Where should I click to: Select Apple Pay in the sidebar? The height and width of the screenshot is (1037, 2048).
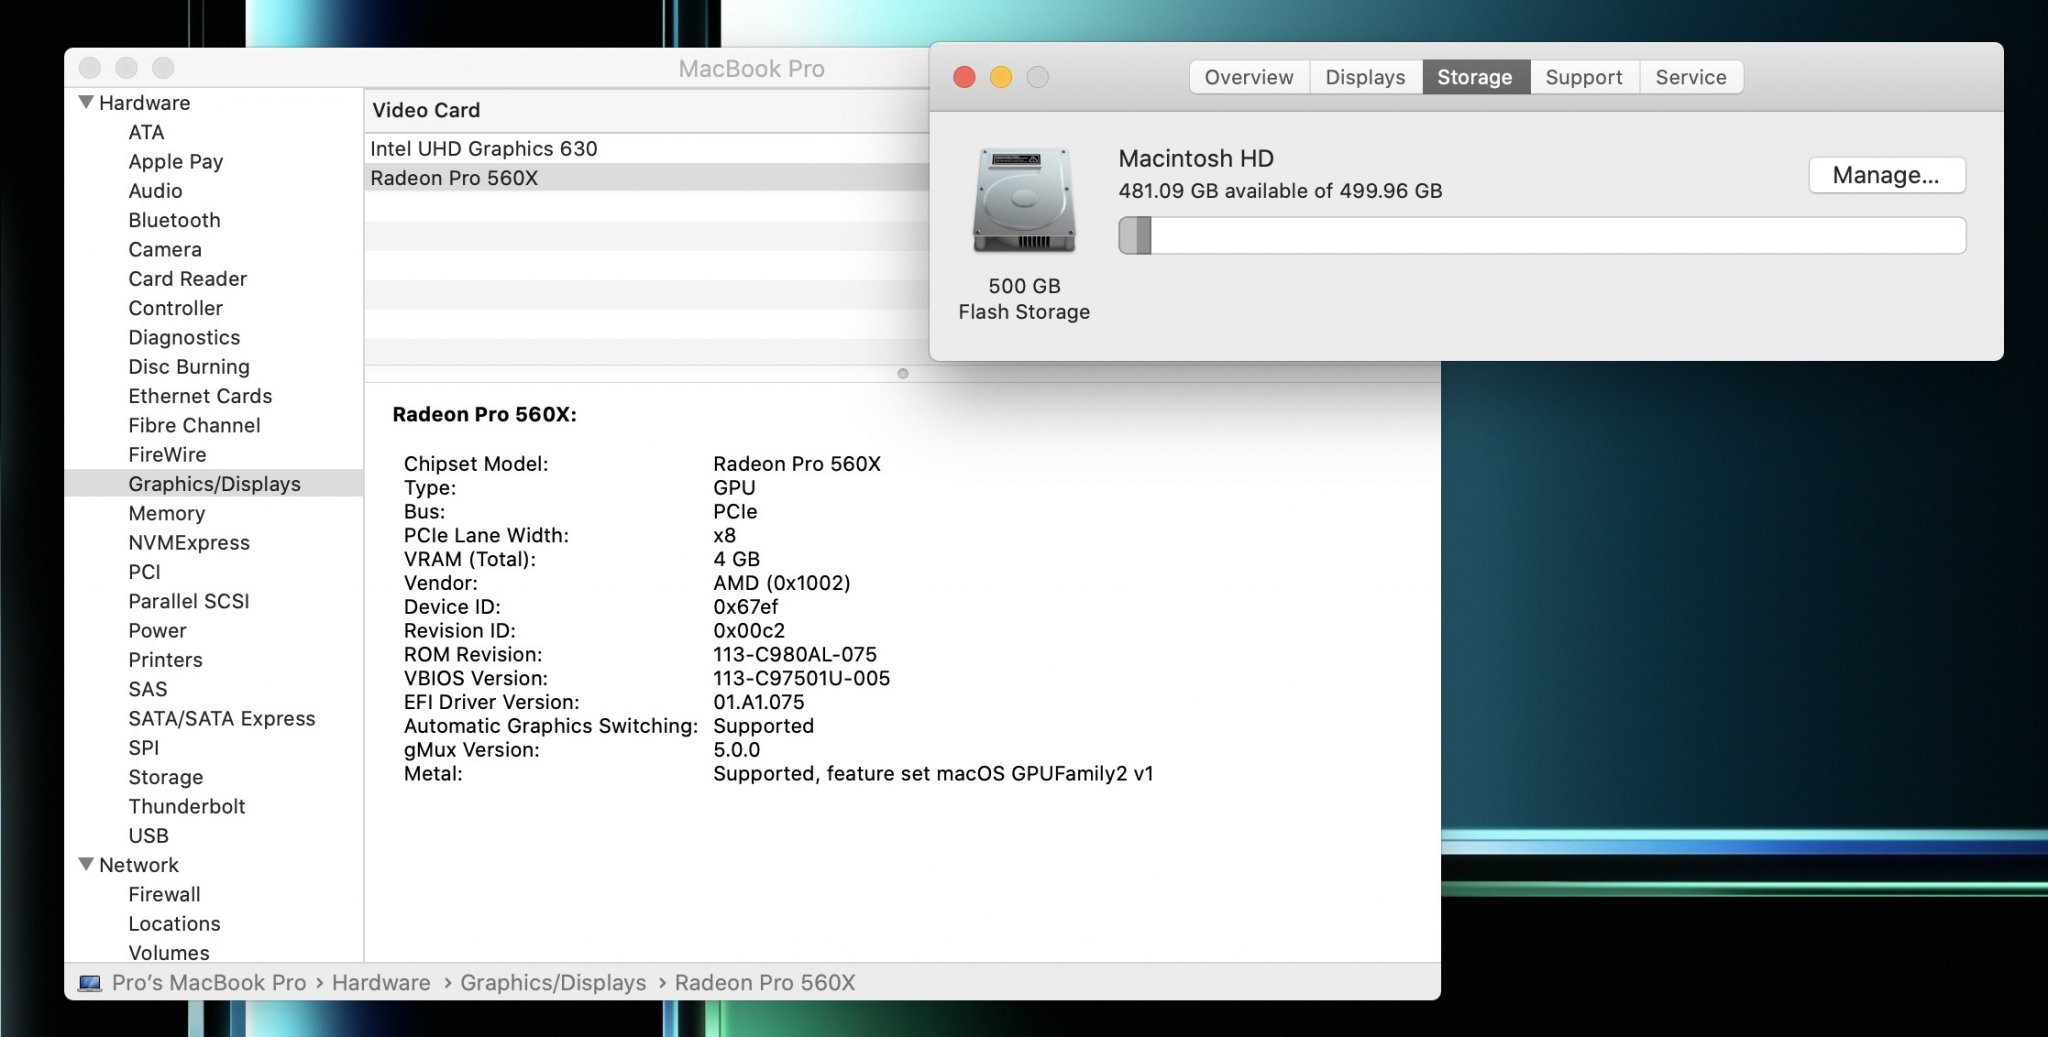[175, 162]
